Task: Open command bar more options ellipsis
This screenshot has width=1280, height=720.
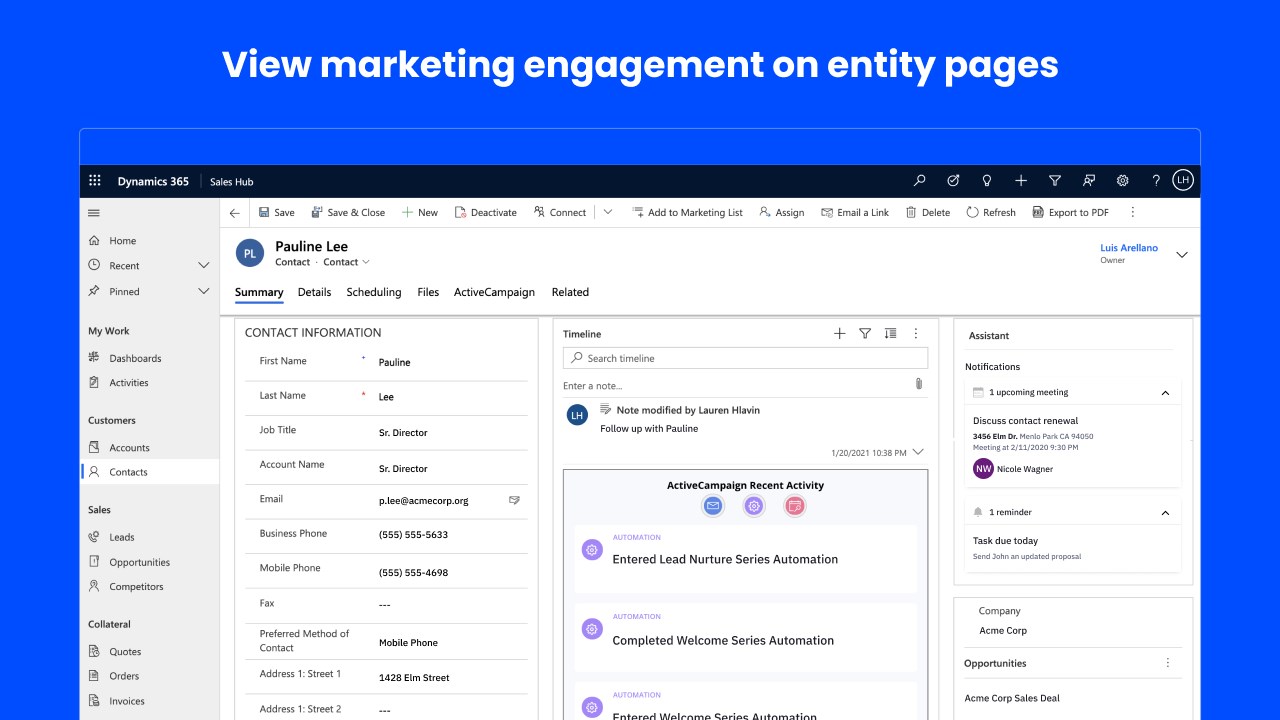Action: (1133, 212)
